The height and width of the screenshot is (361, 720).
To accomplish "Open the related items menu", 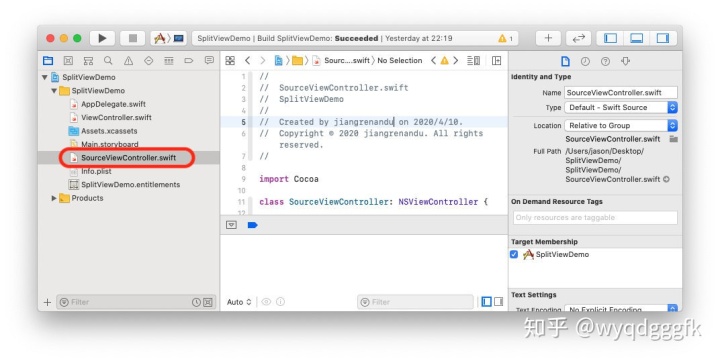I will pyautogui.click(x=230, y=61).
